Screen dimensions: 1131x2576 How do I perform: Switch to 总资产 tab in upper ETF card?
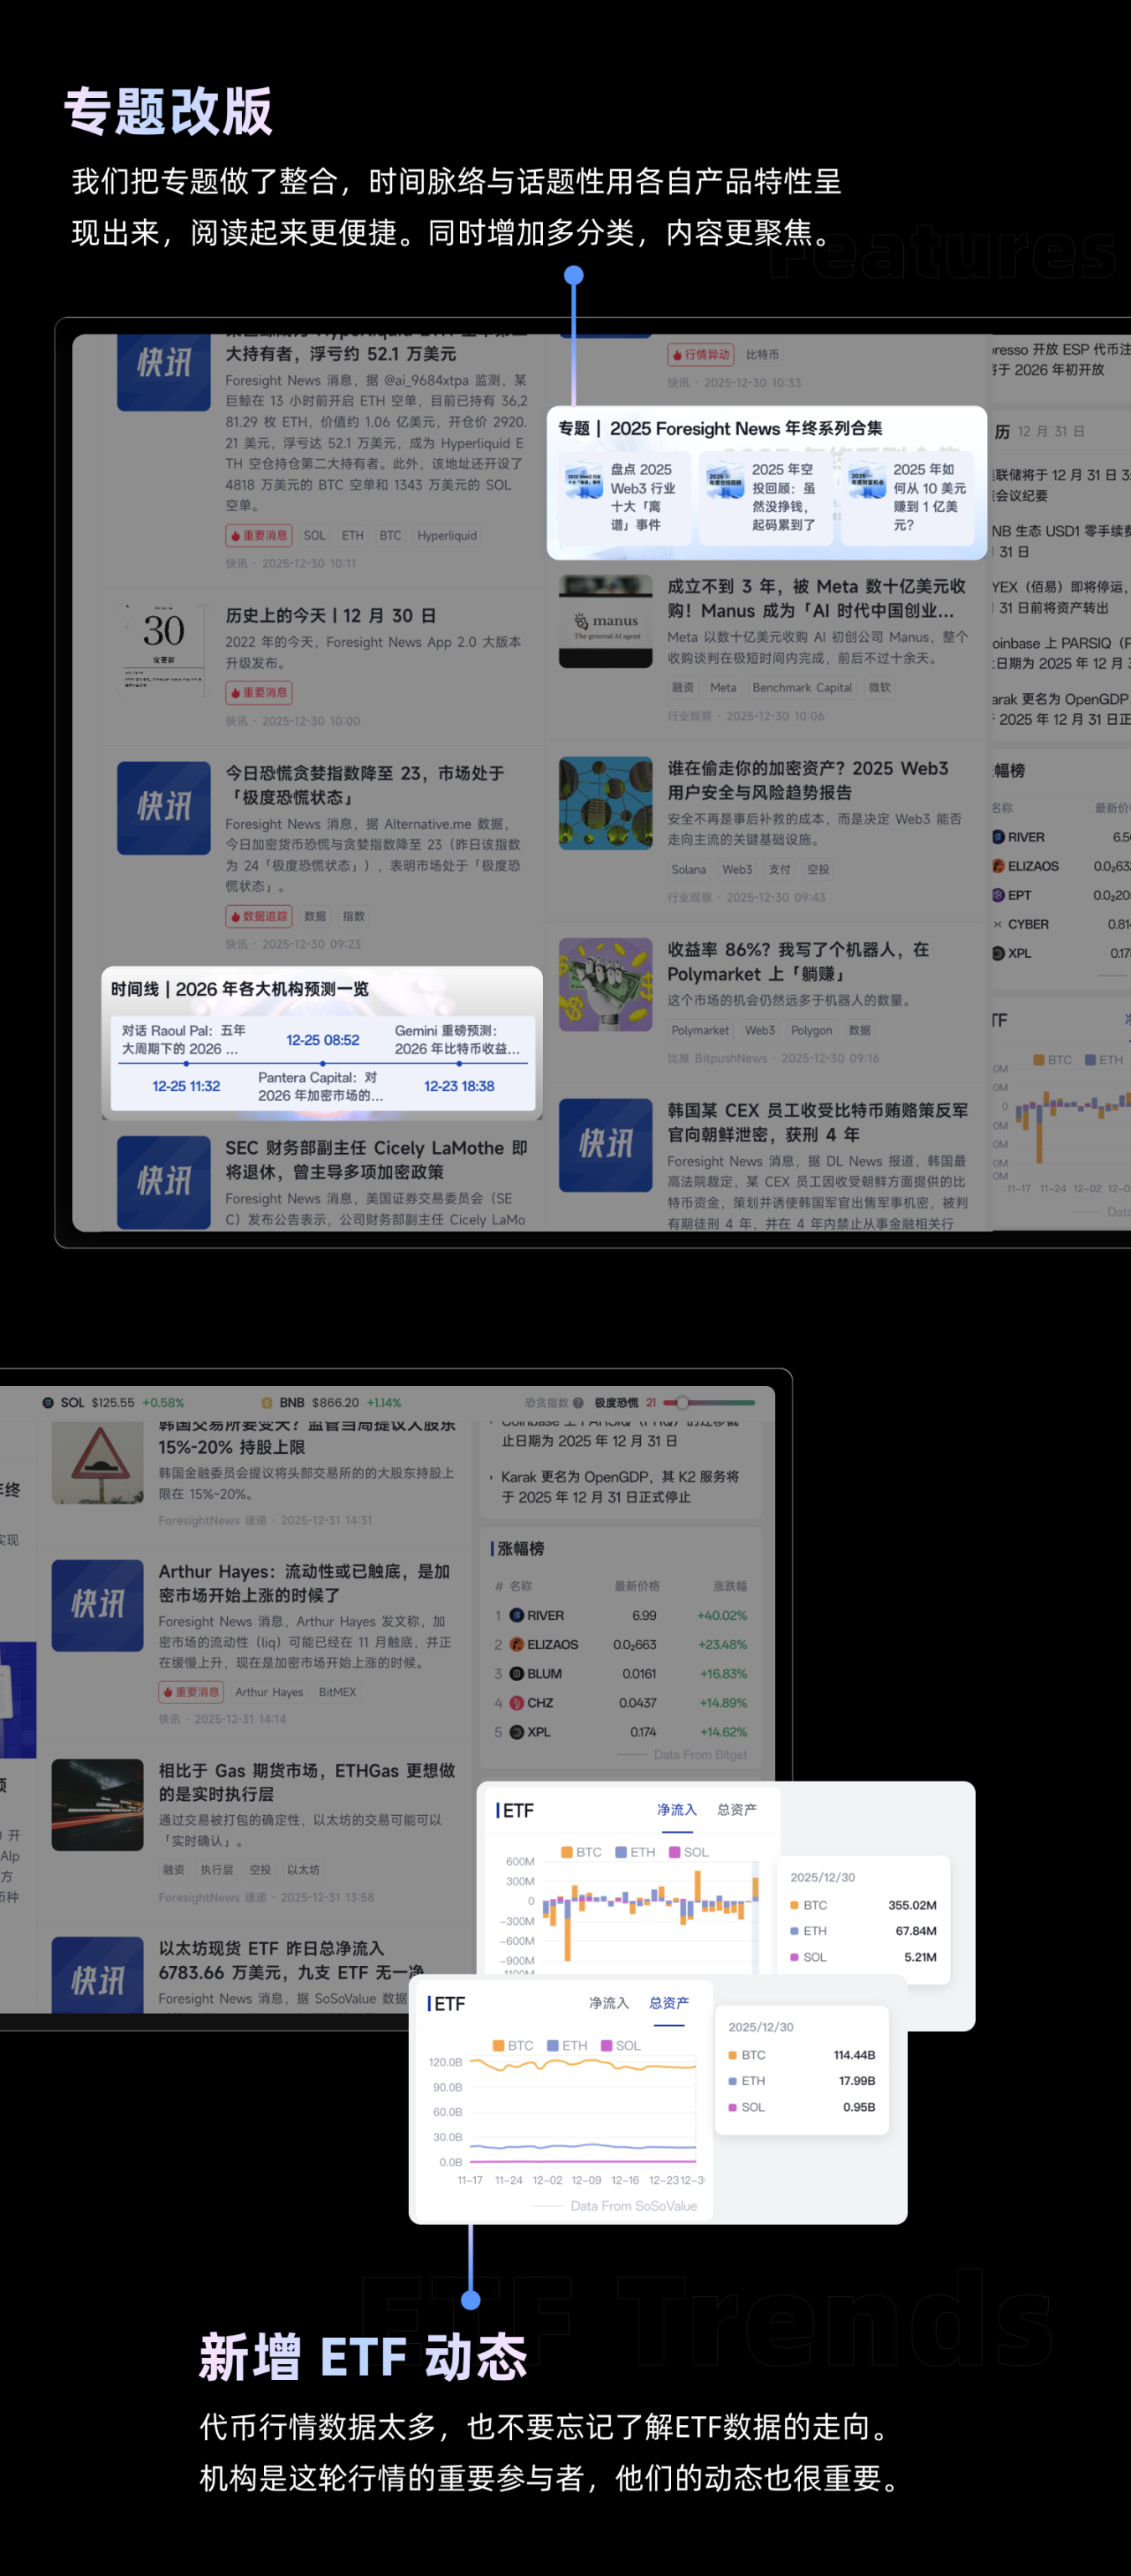click(736, 1809)
